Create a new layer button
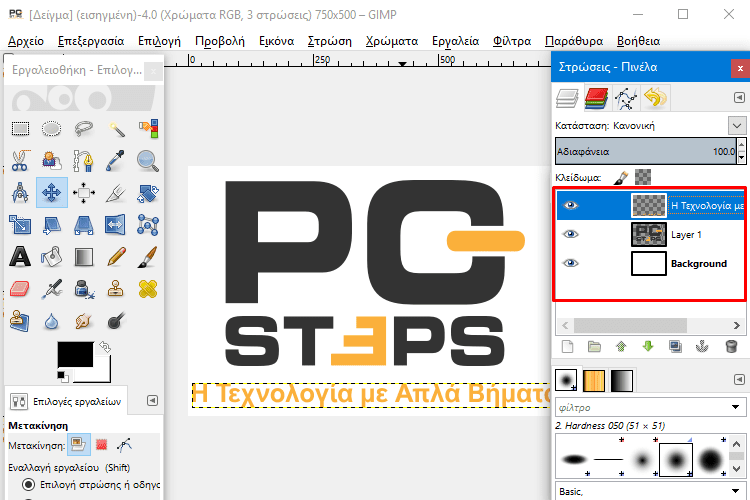Image resolution: width=750 pixels, height=500 pixels. (x=567, y=346)
